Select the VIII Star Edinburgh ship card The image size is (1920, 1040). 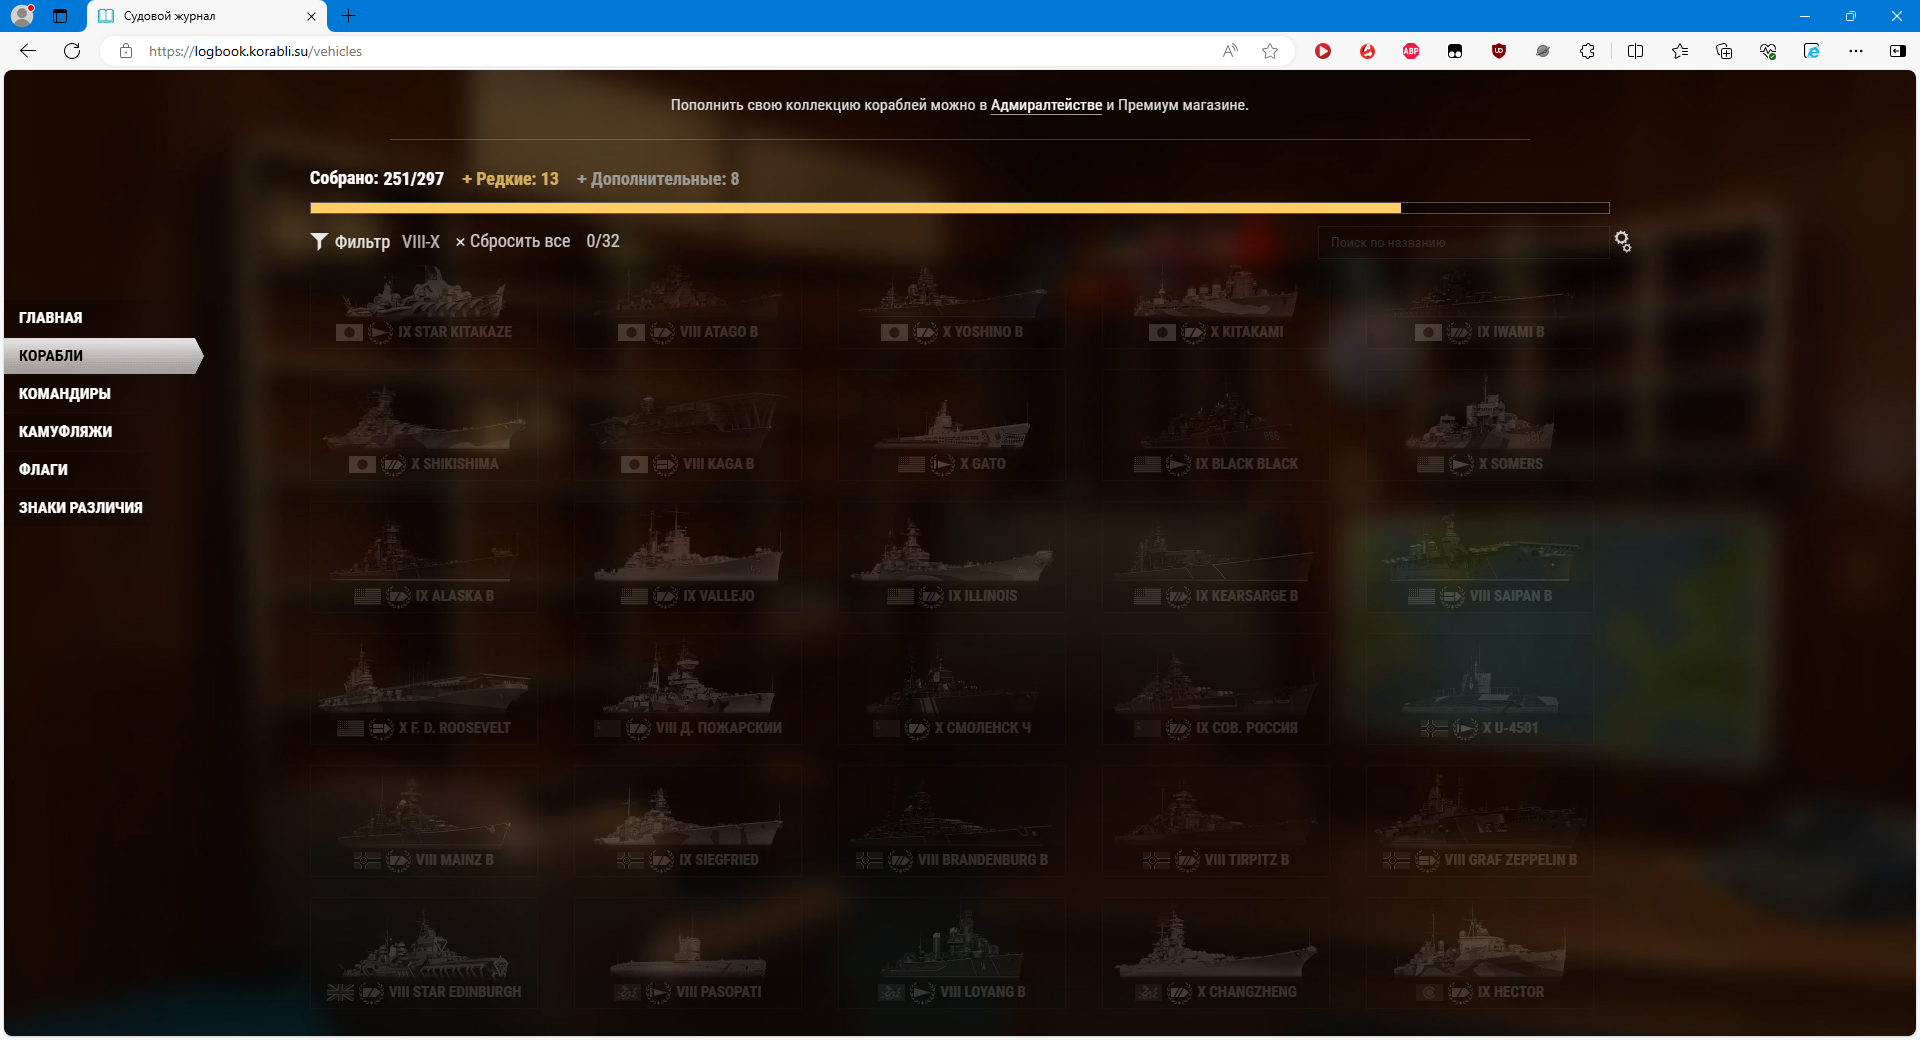424,953
